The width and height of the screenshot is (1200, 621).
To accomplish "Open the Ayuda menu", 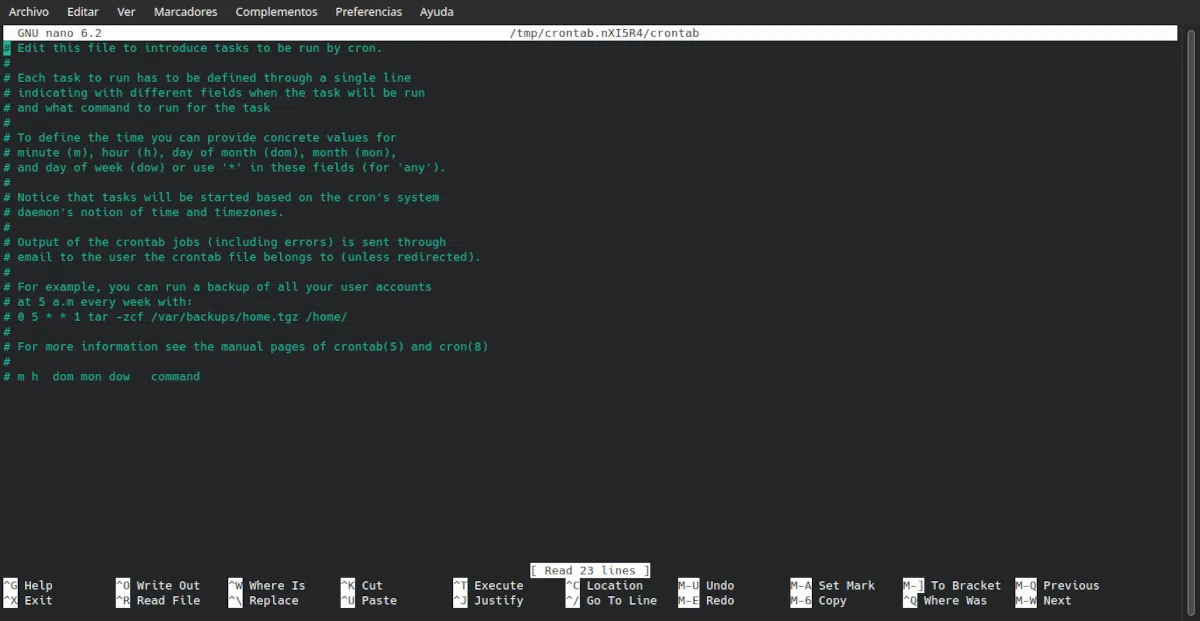I will click(436, 12).
